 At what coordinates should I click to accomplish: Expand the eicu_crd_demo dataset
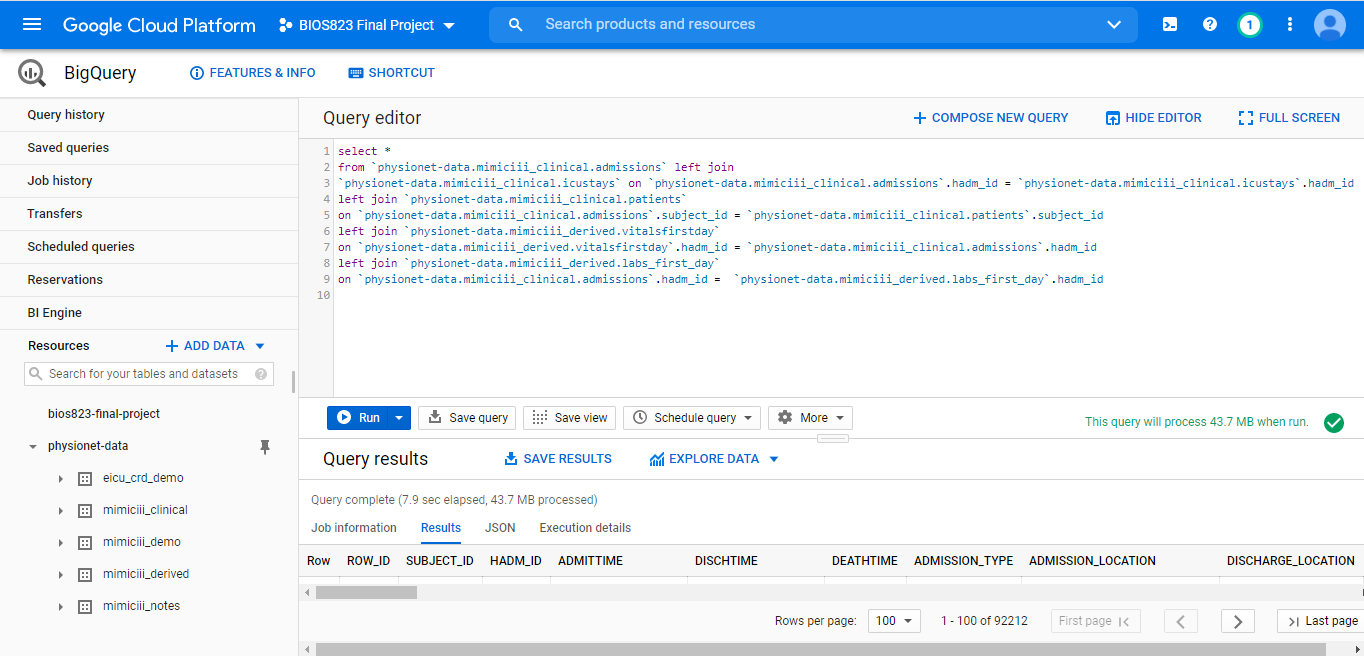(61, 478)
